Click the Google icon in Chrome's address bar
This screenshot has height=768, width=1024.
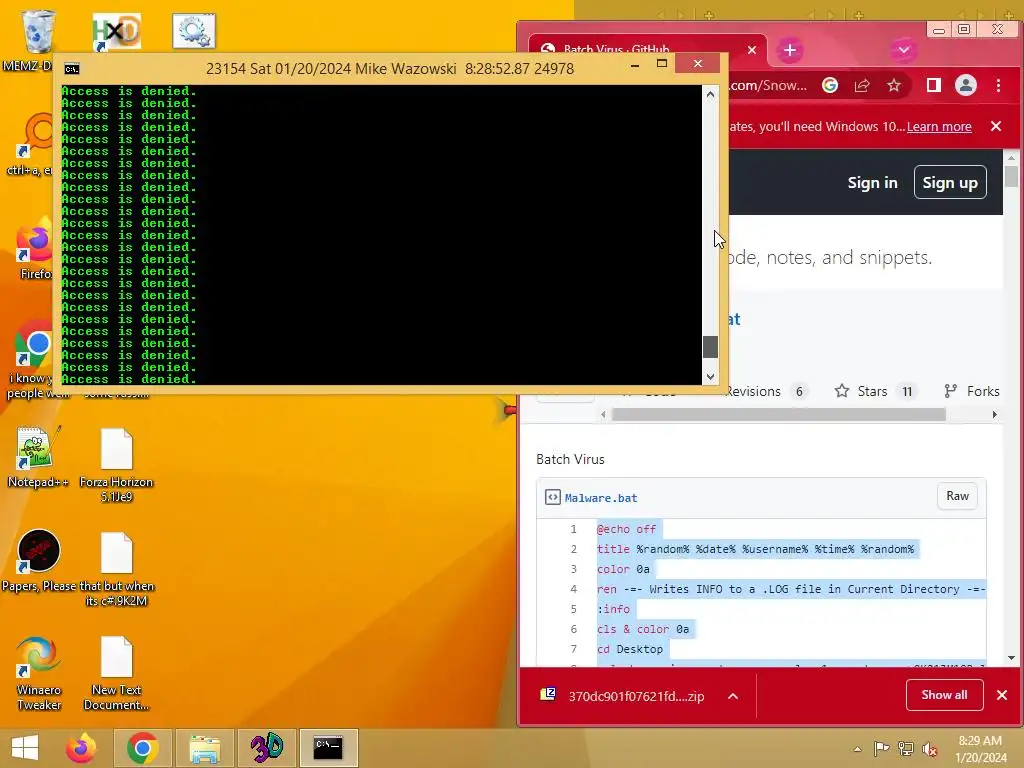pos(830,86)
